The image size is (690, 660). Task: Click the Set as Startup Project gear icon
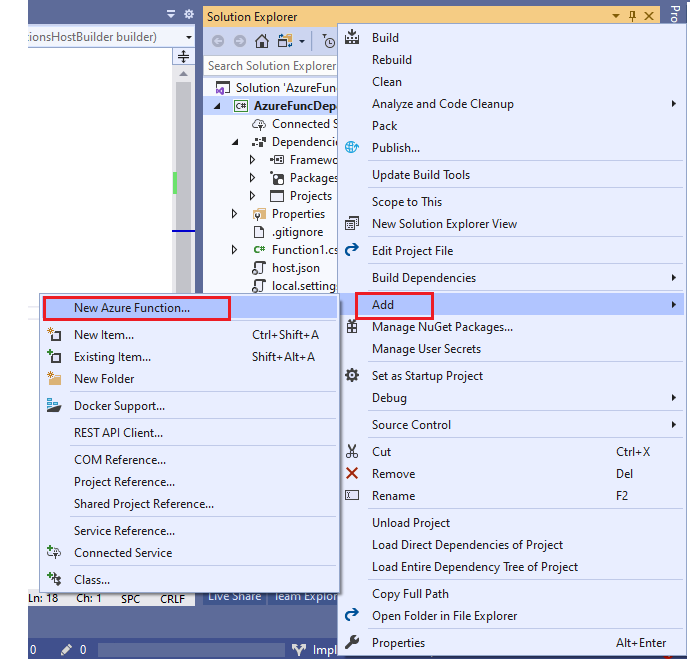tap(352, 375)
